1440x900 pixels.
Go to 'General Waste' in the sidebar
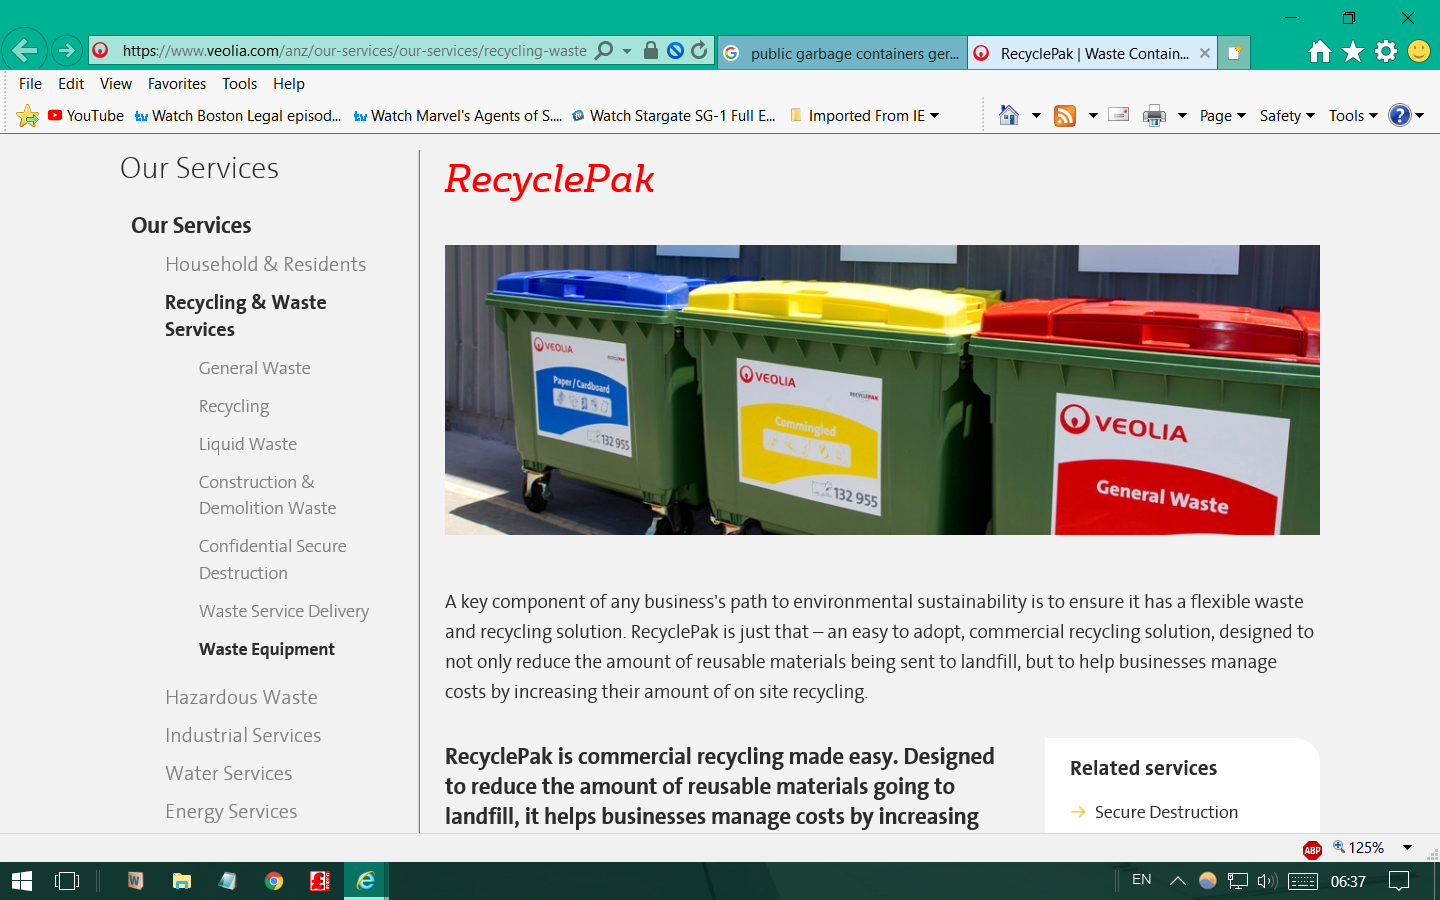(254, 368)
